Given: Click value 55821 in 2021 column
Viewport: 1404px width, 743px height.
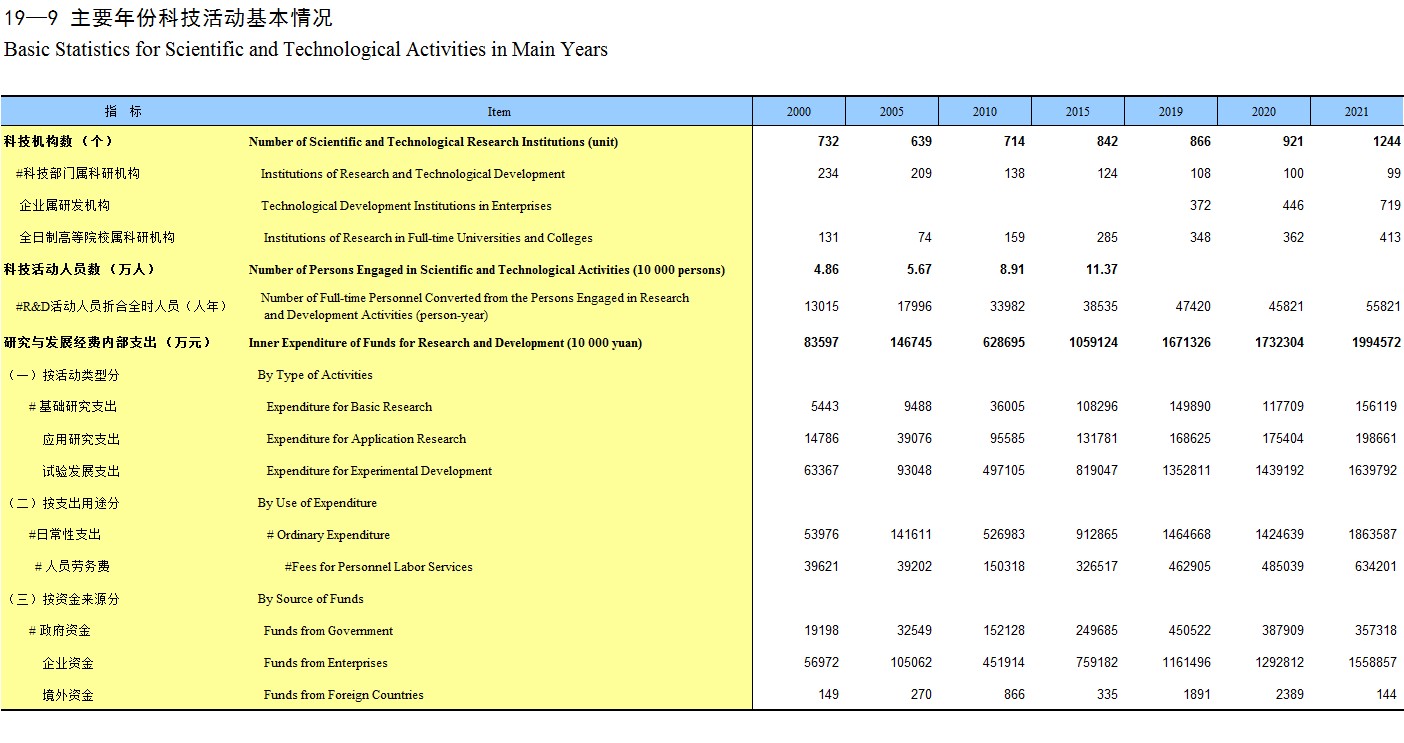Looking at the screenshot, I should (1382, 306).
